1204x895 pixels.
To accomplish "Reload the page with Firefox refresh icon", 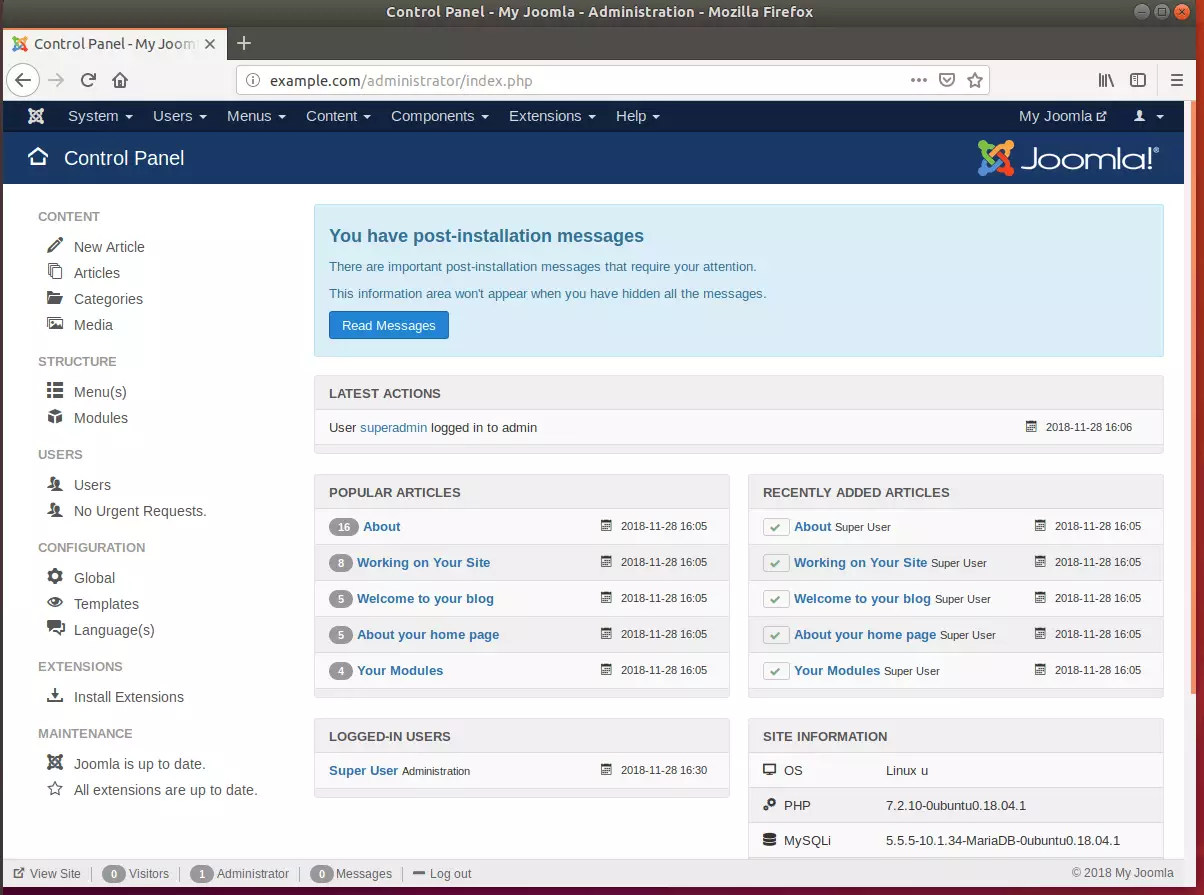I will point(88,80).
